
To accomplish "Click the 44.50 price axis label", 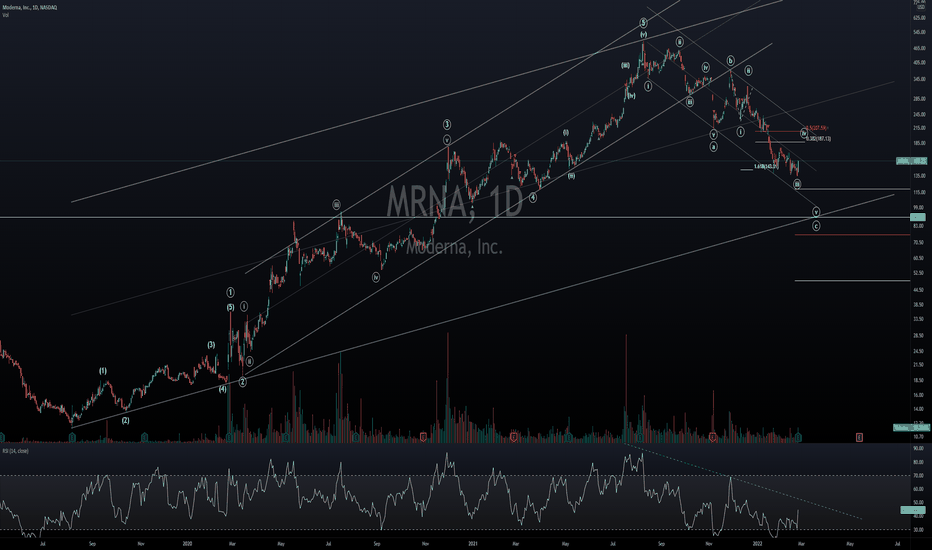I will click(918, 290).
